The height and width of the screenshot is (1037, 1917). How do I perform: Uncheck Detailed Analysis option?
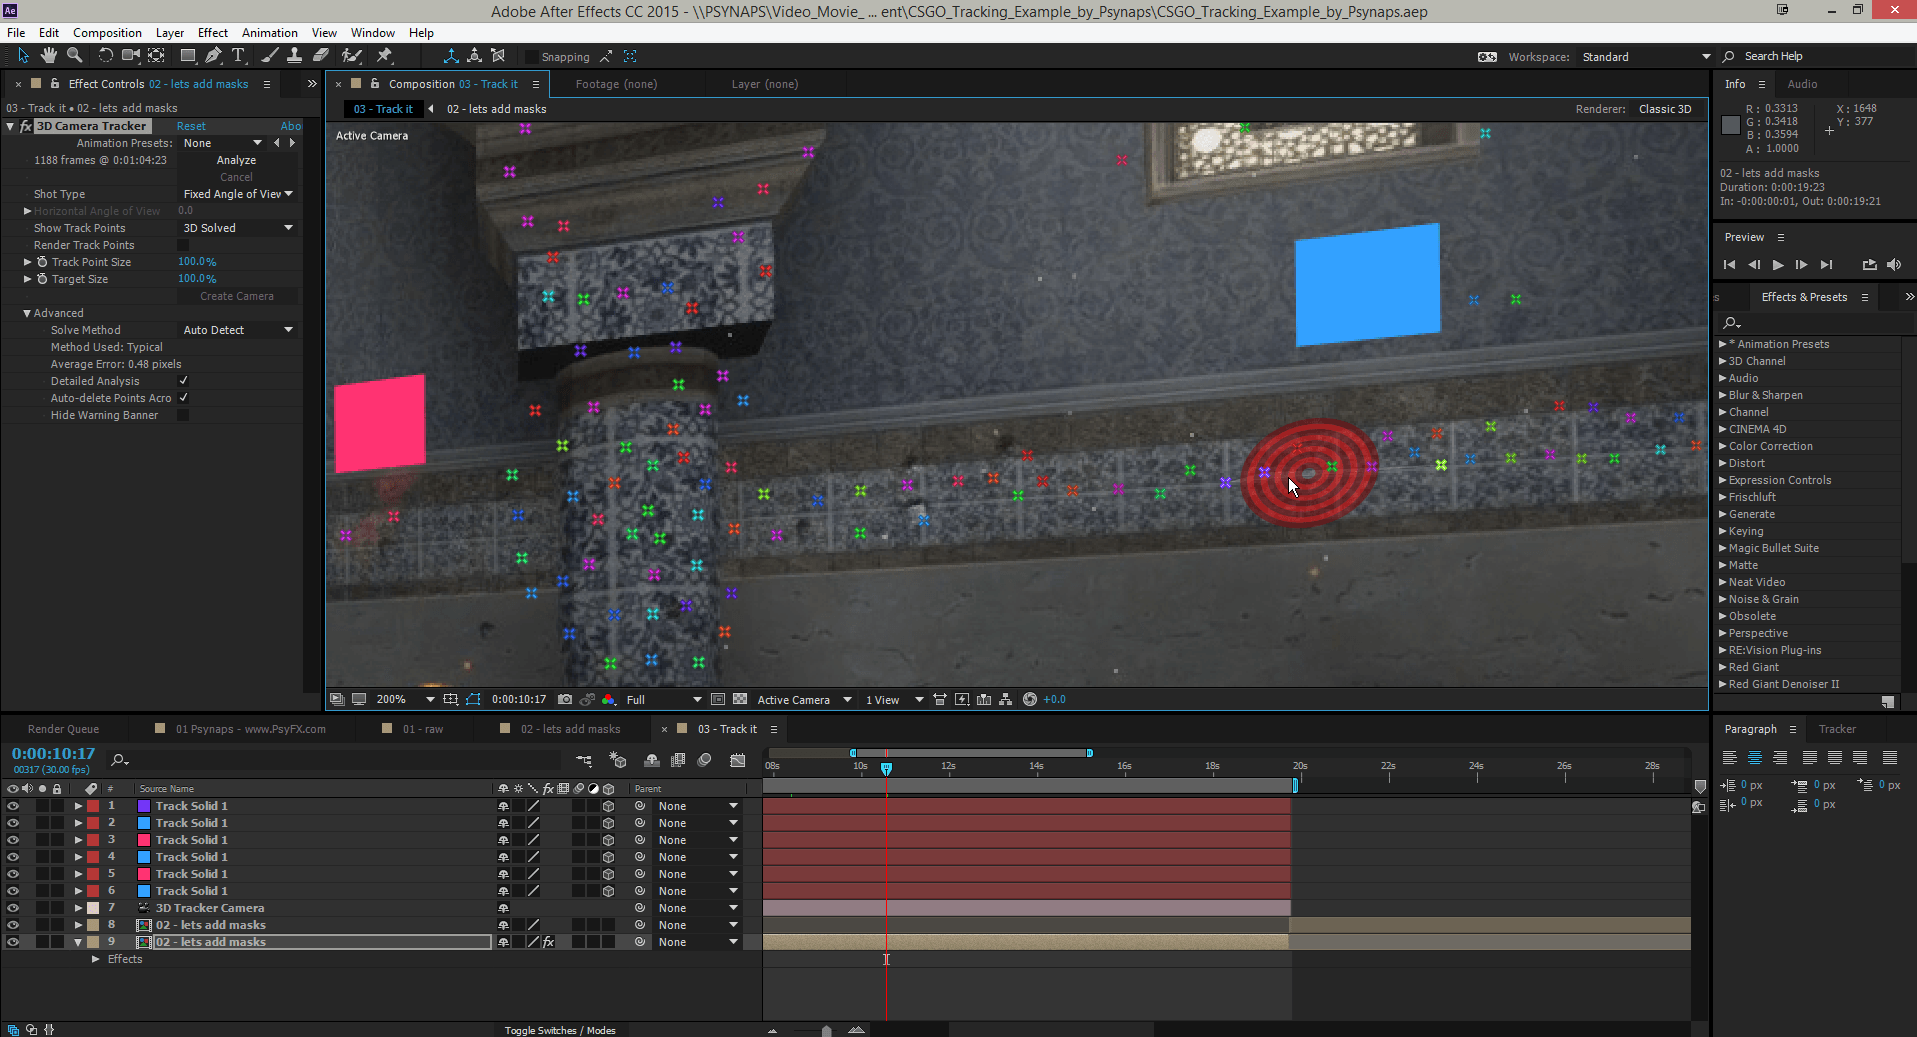click(x=183, y=381)
